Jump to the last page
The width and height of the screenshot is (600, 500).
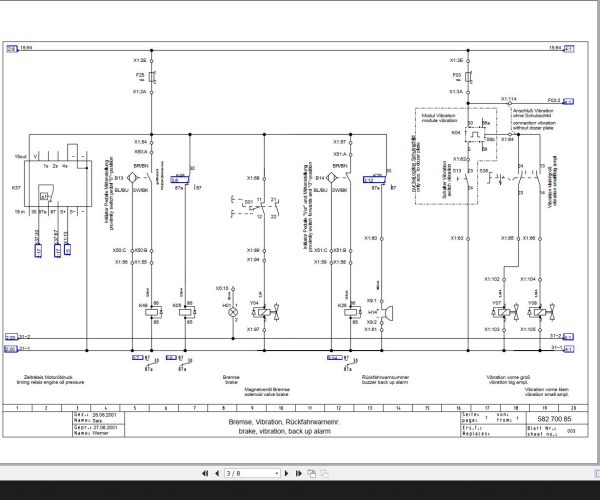click(299, 473)
